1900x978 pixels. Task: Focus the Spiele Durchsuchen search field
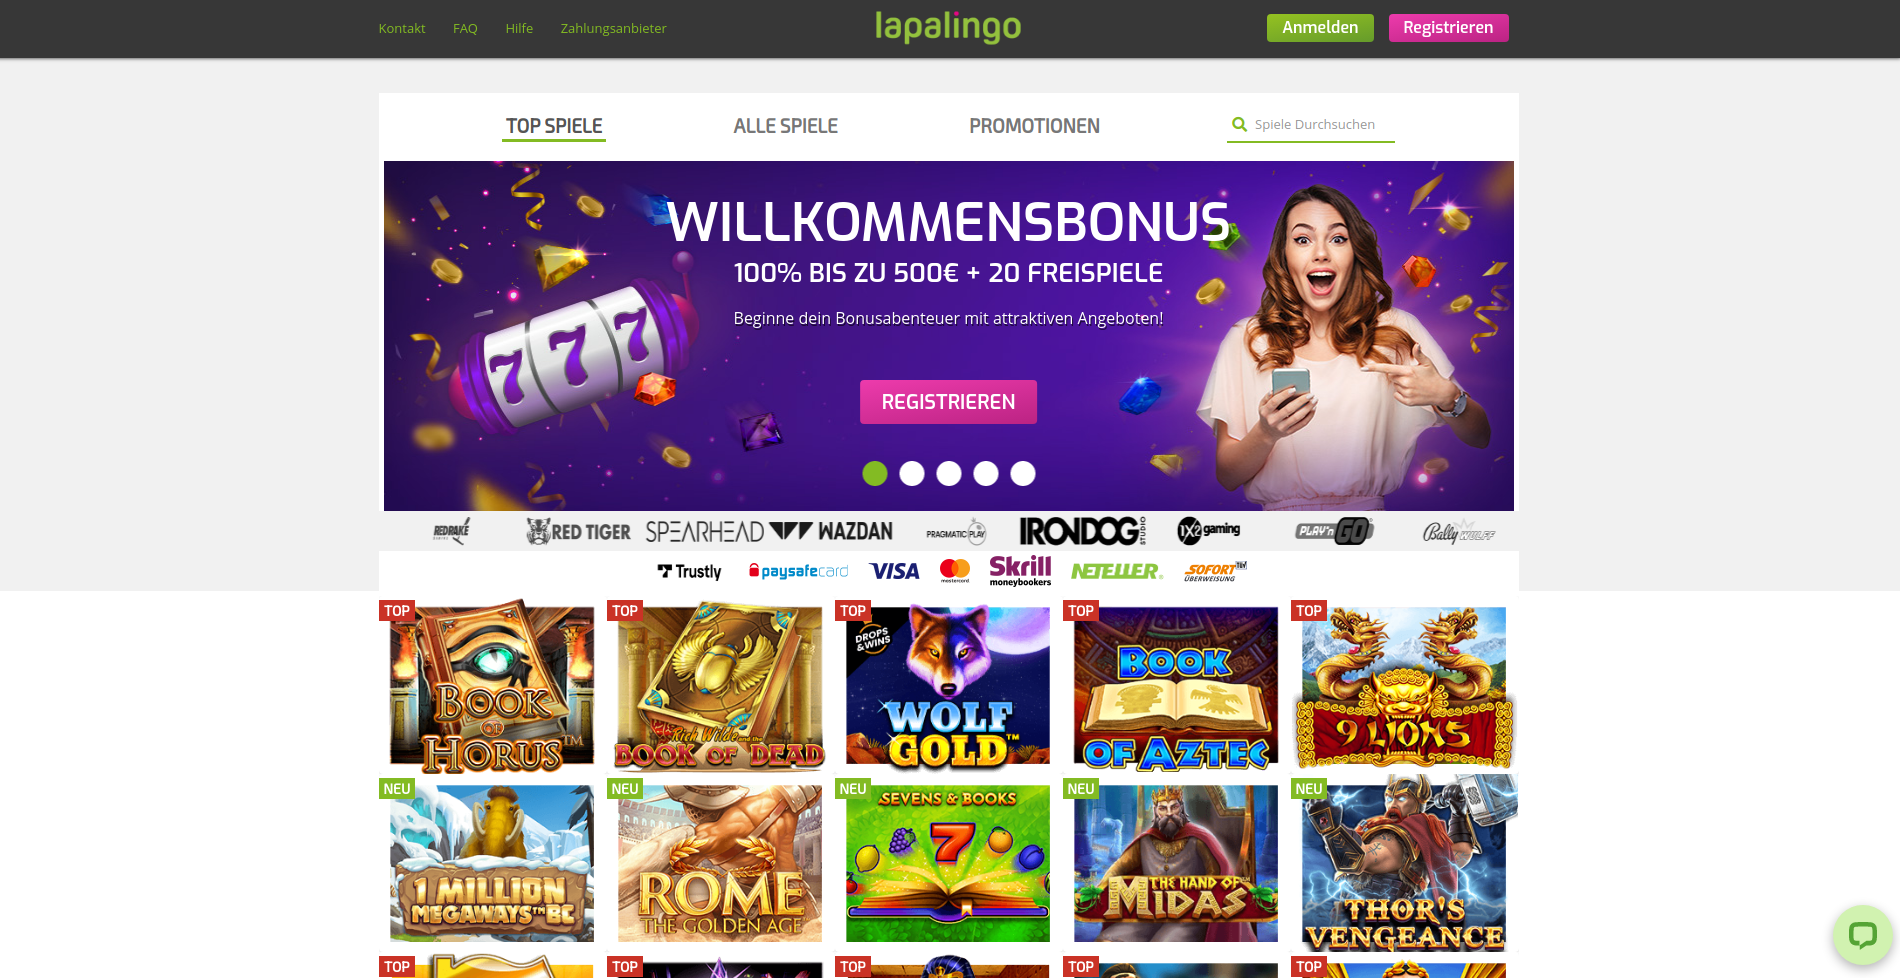tap(1311, 125)
